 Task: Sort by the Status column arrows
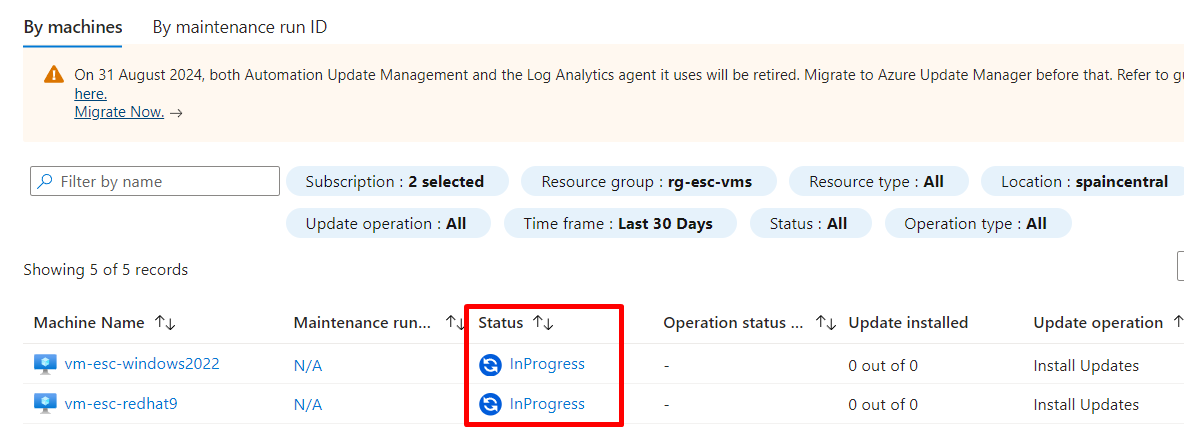click(543, 323)
